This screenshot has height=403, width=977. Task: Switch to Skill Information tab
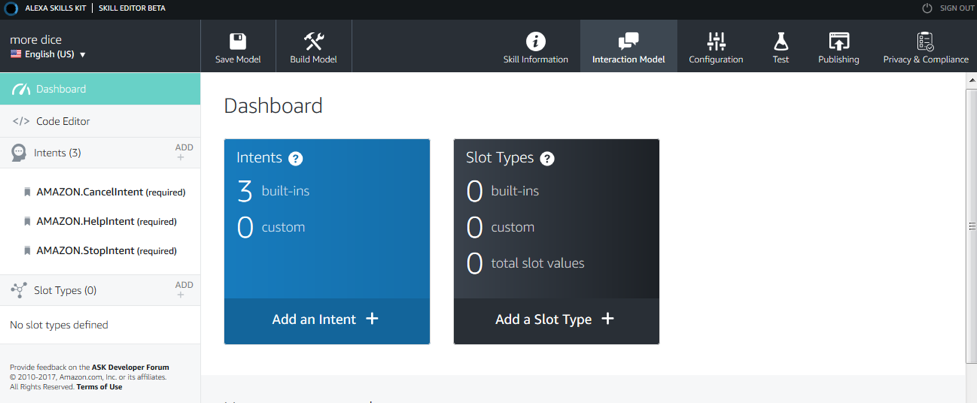[536, 46]
